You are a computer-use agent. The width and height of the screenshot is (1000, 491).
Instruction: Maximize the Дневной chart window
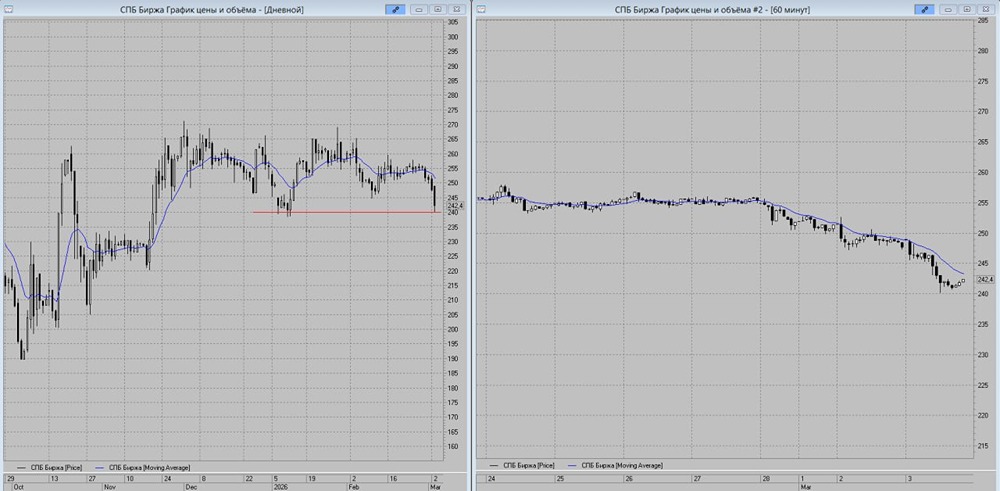tap(438, 10)
